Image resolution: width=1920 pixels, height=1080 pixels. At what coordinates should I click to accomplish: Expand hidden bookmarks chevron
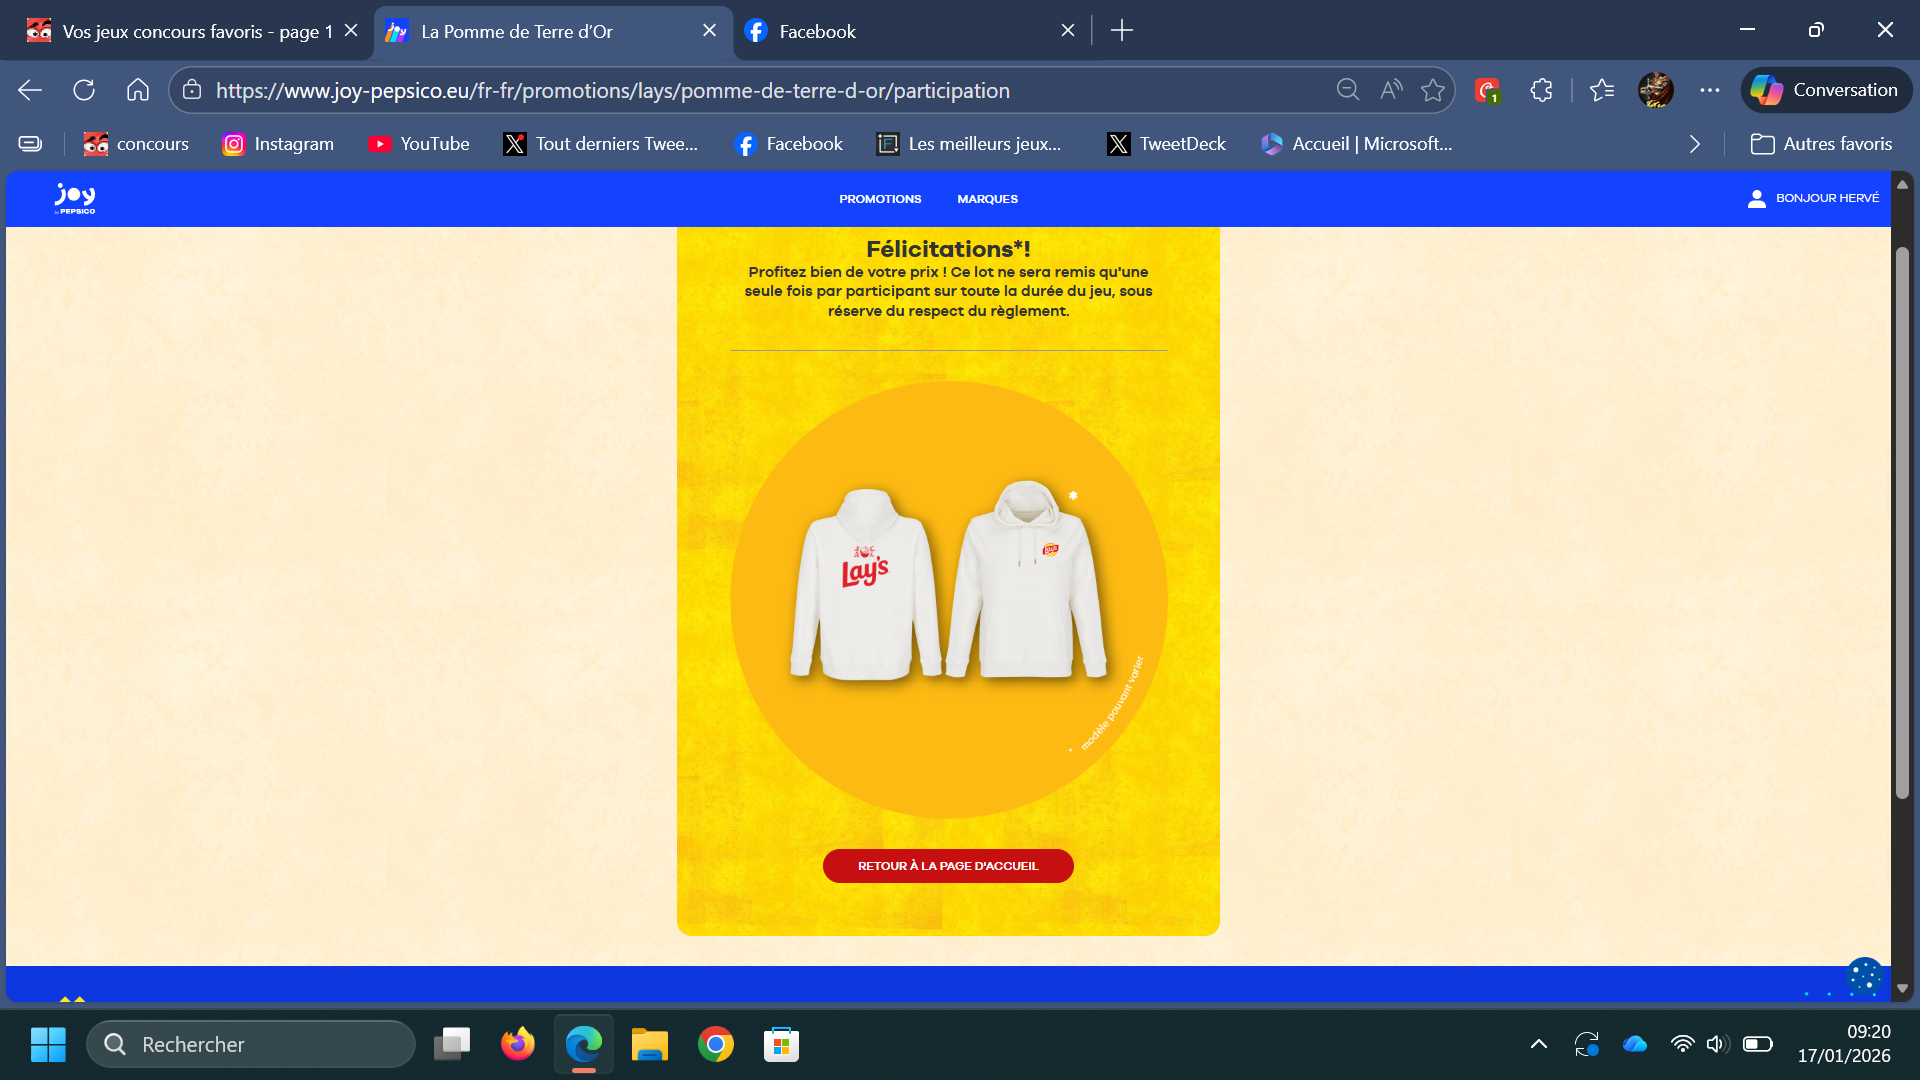tap(1695, 144)
